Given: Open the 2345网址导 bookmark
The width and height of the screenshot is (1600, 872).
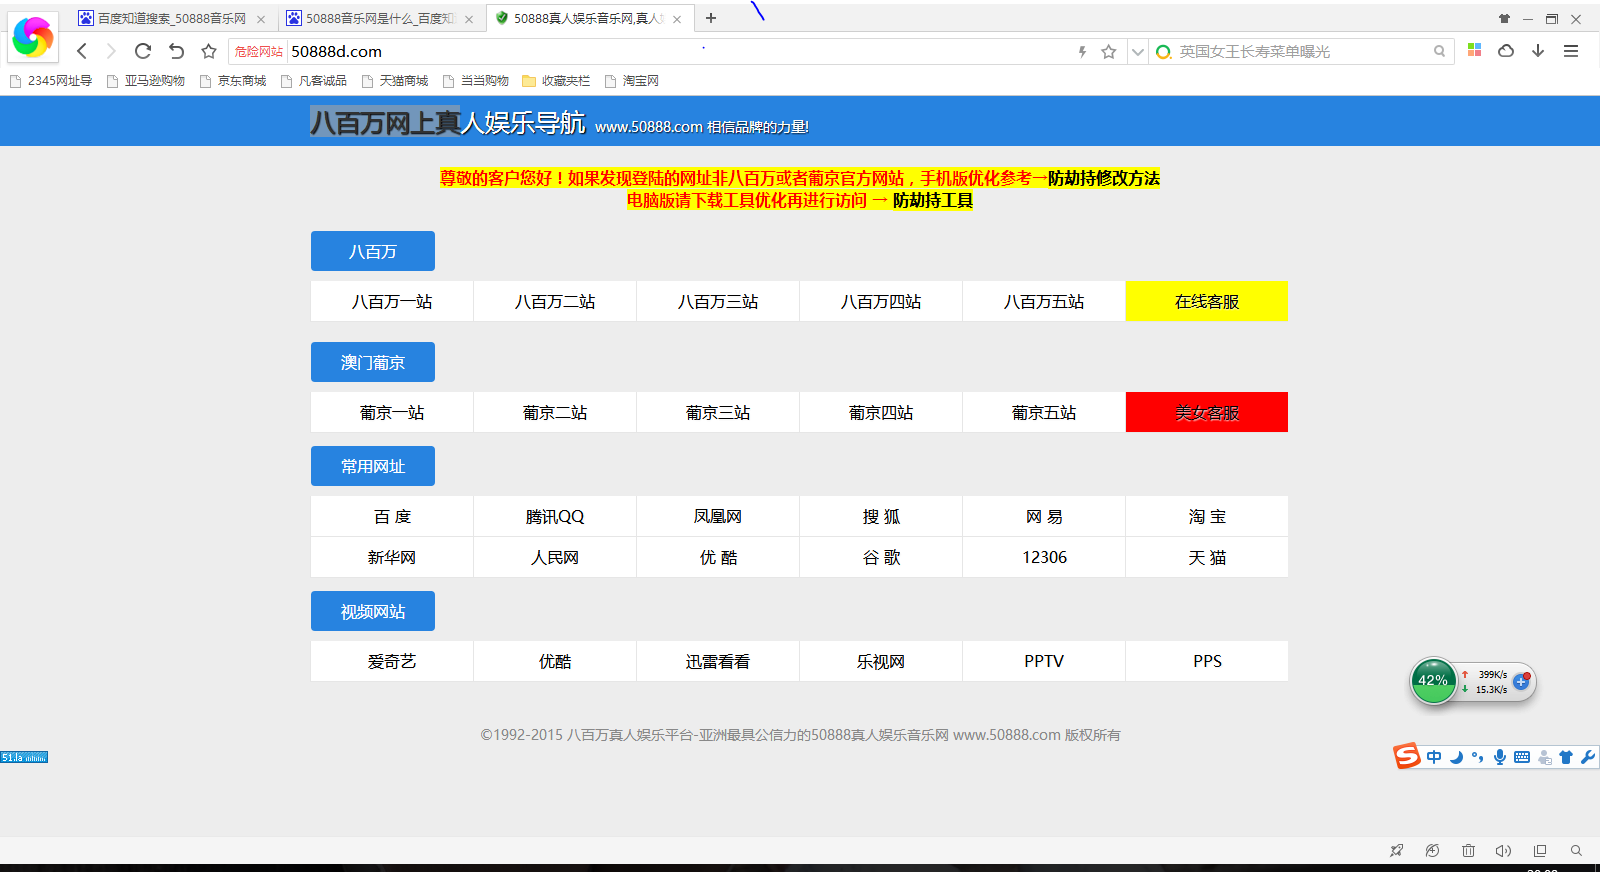Looking at the screenshot, I should [x=51, y=81].
